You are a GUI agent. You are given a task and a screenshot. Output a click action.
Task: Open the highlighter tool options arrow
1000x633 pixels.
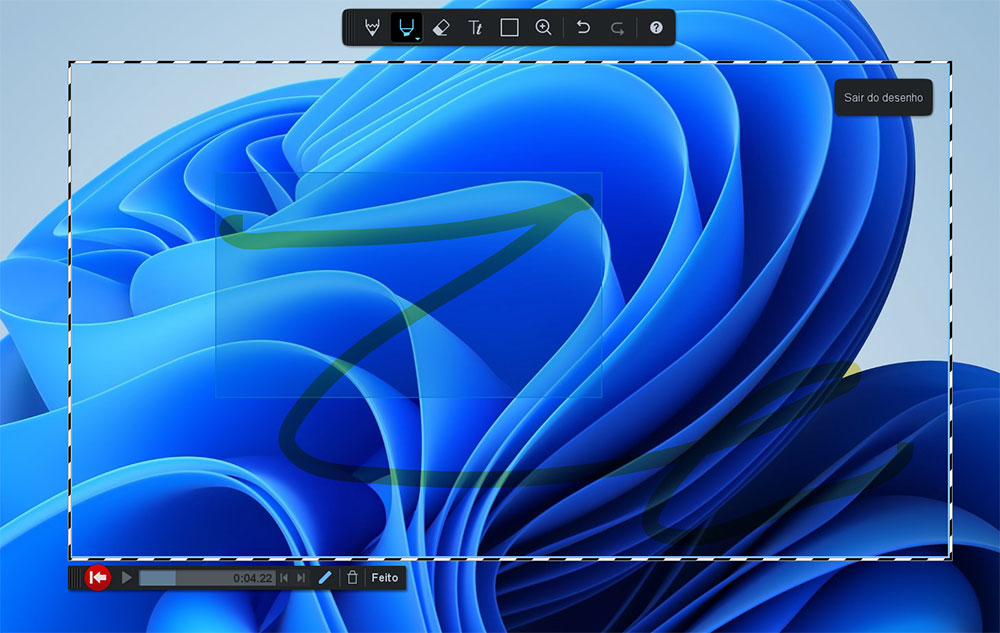[x=418, y=39]
